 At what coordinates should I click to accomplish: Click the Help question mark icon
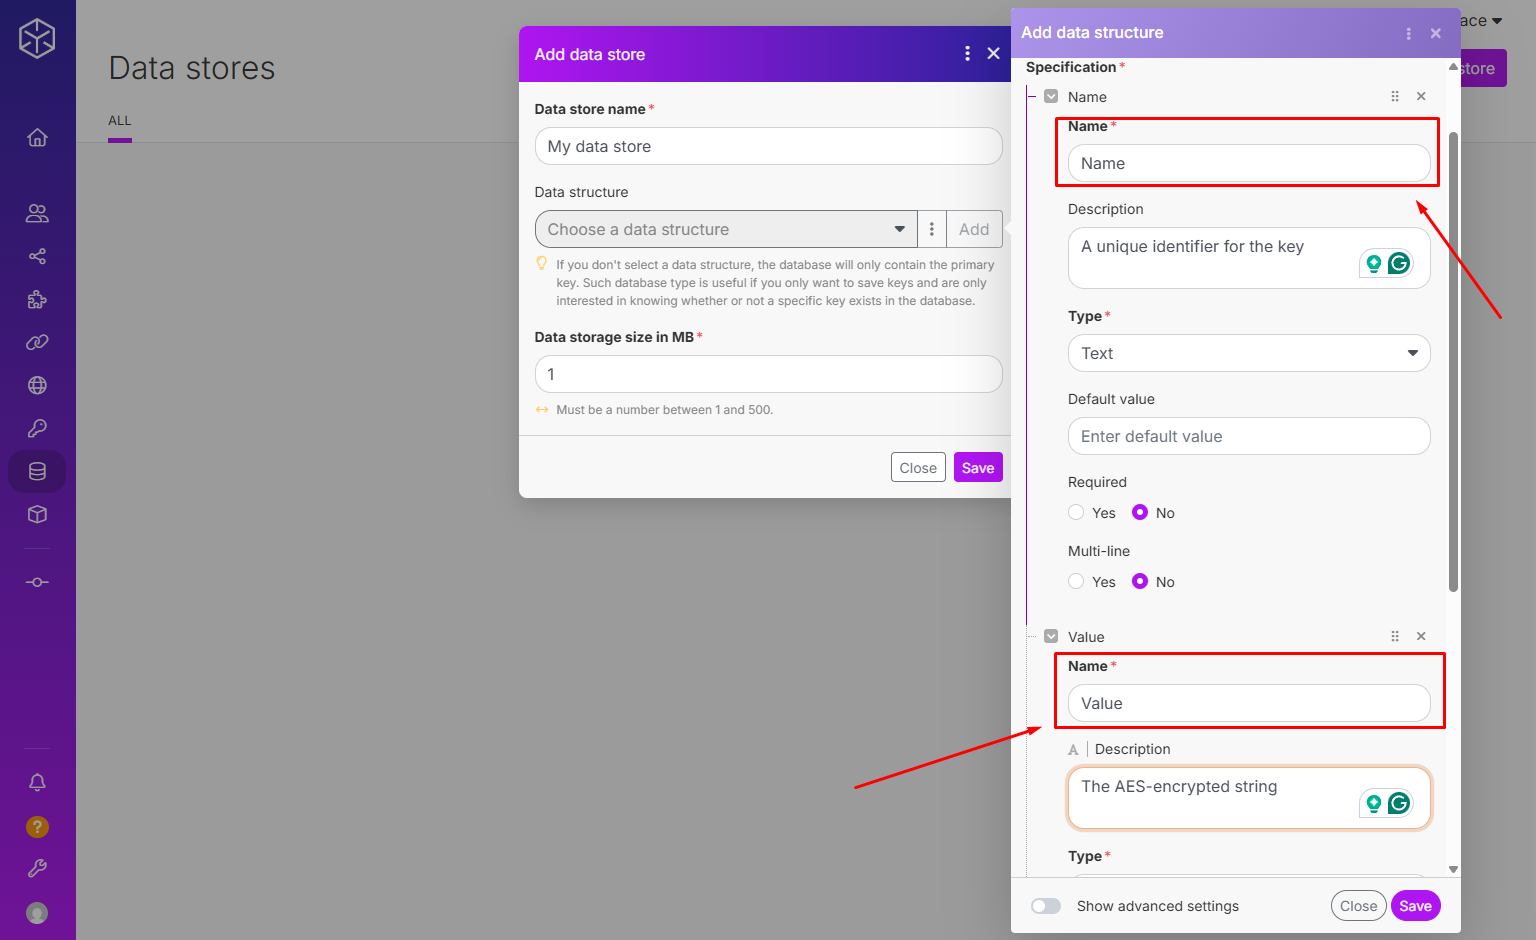pyautogui.click(x=37, y=827)
